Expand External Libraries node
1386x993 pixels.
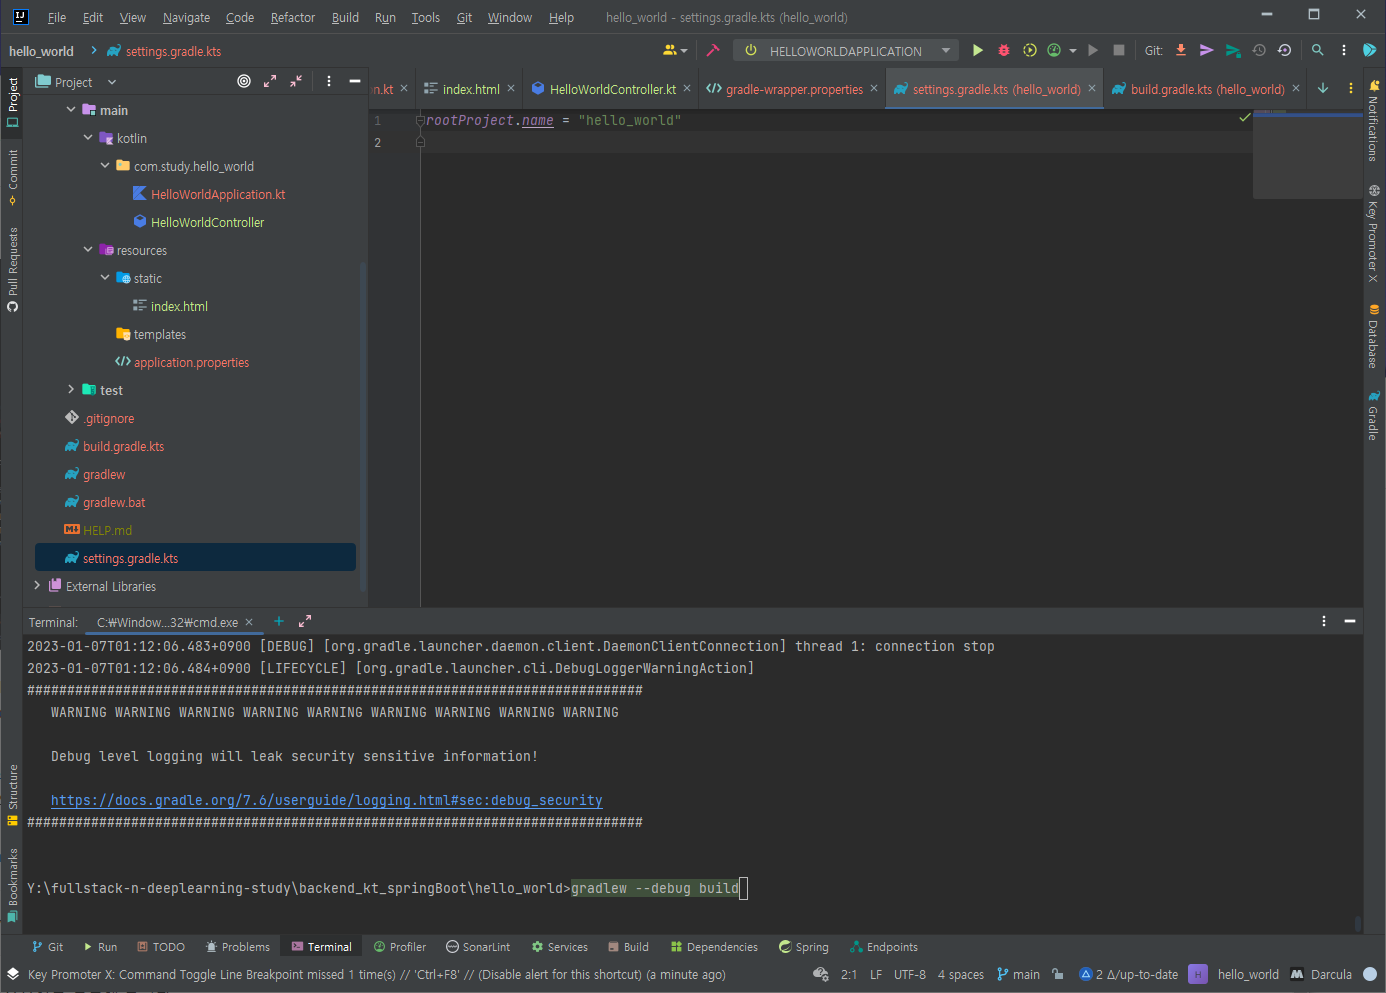tap(37, 585)
